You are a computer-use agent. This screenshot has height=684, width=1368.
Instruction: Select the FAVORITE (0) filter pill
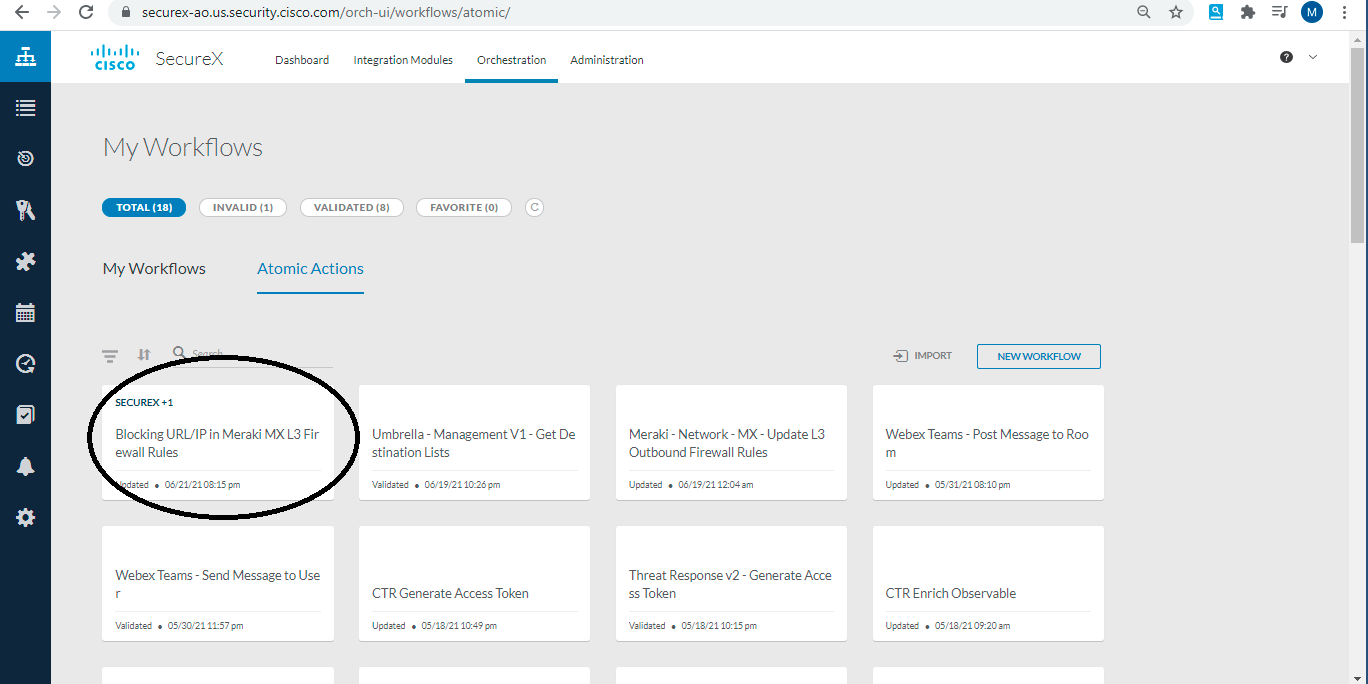[464, 207]
